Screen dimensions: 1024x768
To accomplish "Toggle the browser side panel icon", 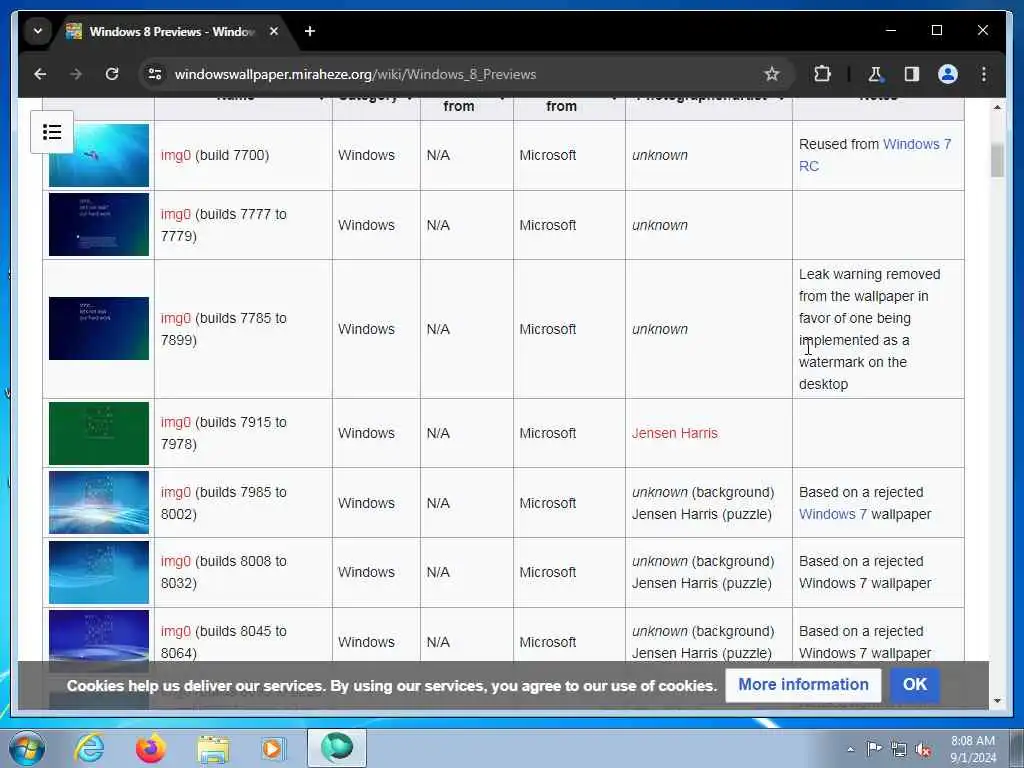I will click(912, 74).
